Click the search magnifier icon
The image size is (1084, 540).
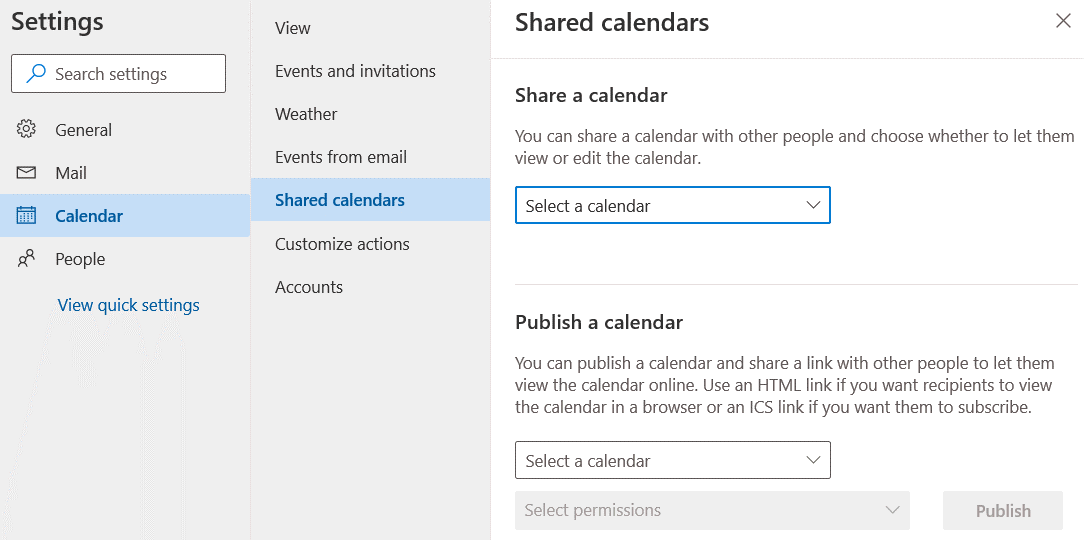[36, 74]
